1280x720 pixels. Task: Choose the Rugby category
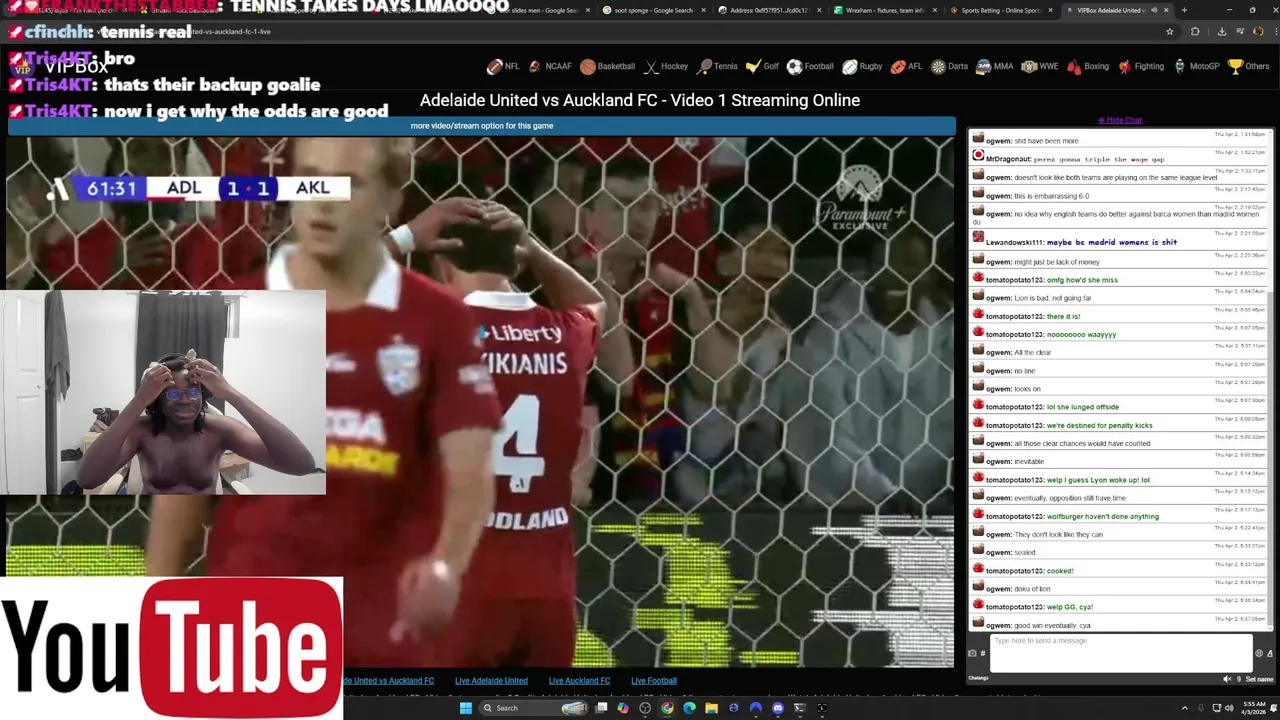coord(862,67)
